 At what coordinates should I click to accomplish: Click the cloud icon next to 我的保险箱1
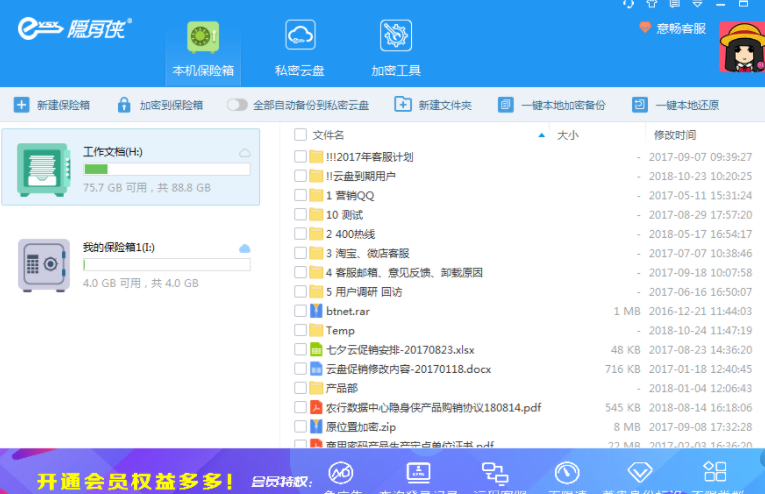pos(244,248)
